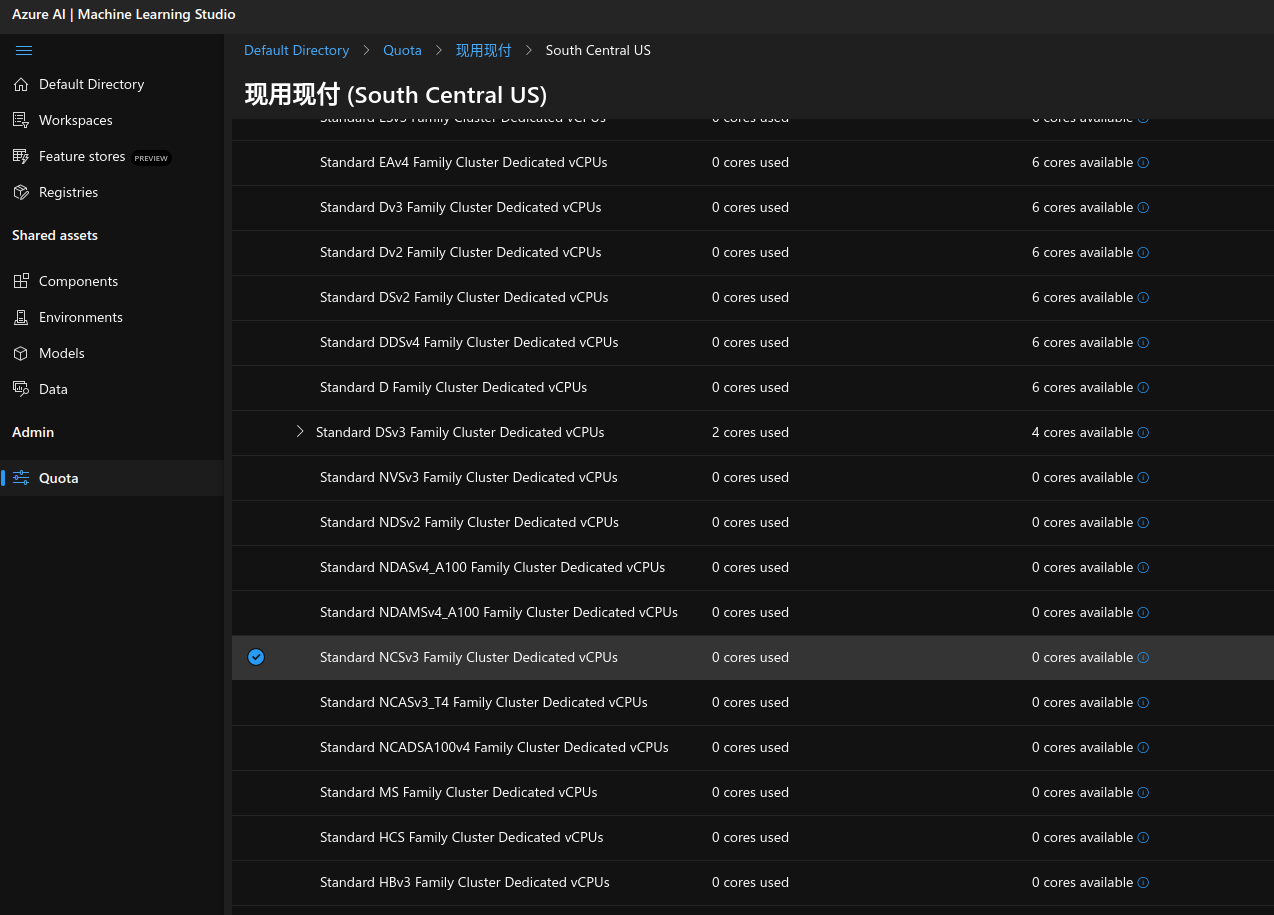The image size is (1274, 915).
Task: Open Default Directory in the sidebar
Action: point(112,85)
